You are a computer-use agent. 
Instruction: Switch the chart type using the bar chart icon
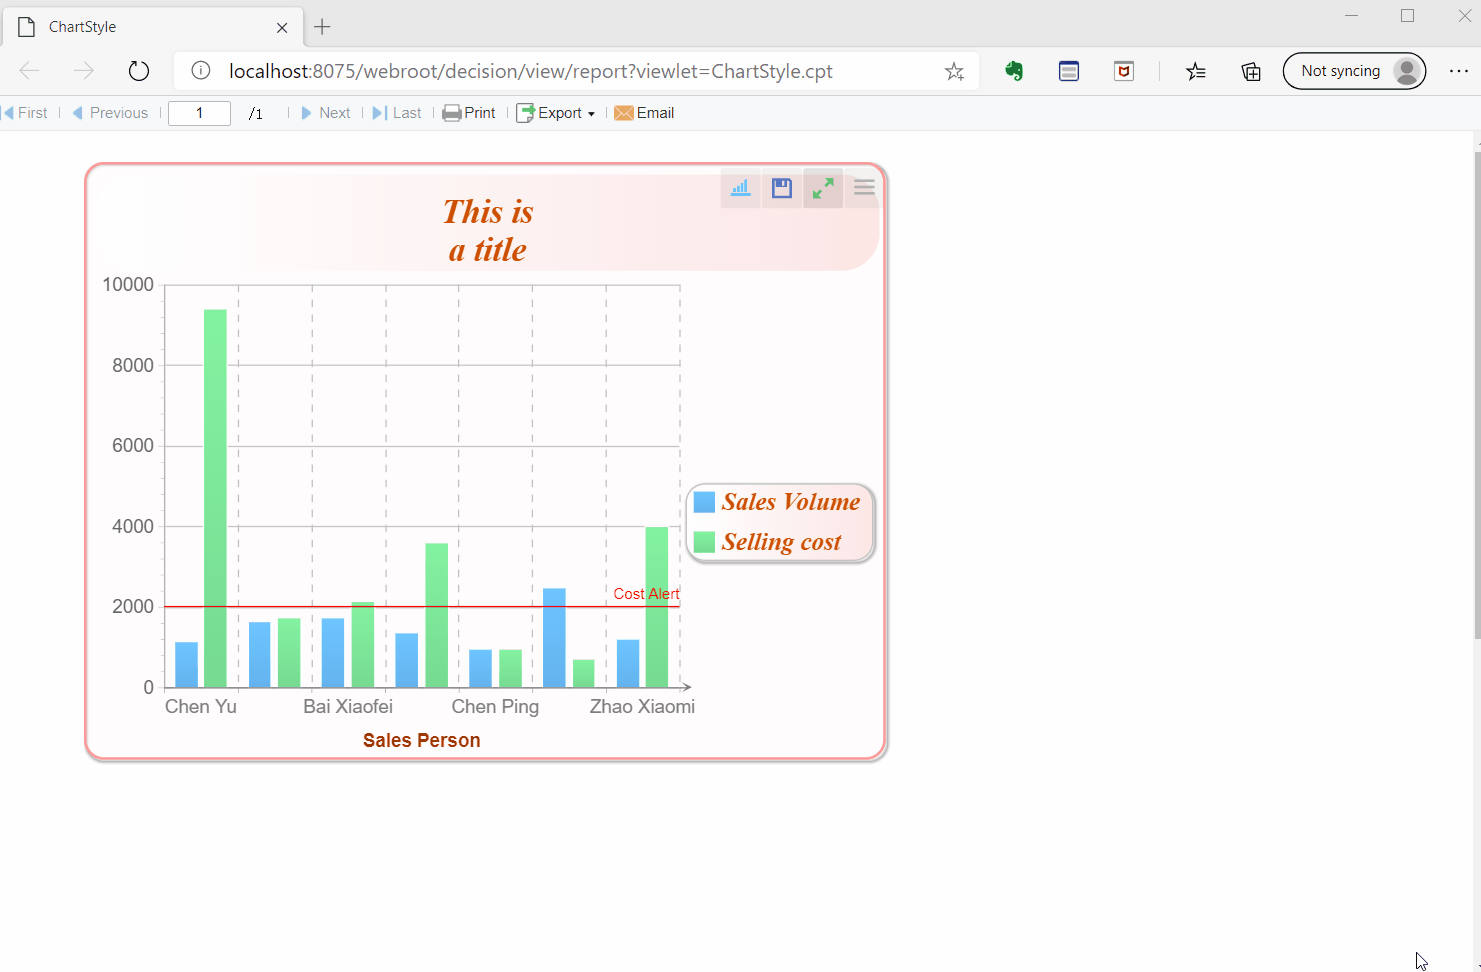740,188
